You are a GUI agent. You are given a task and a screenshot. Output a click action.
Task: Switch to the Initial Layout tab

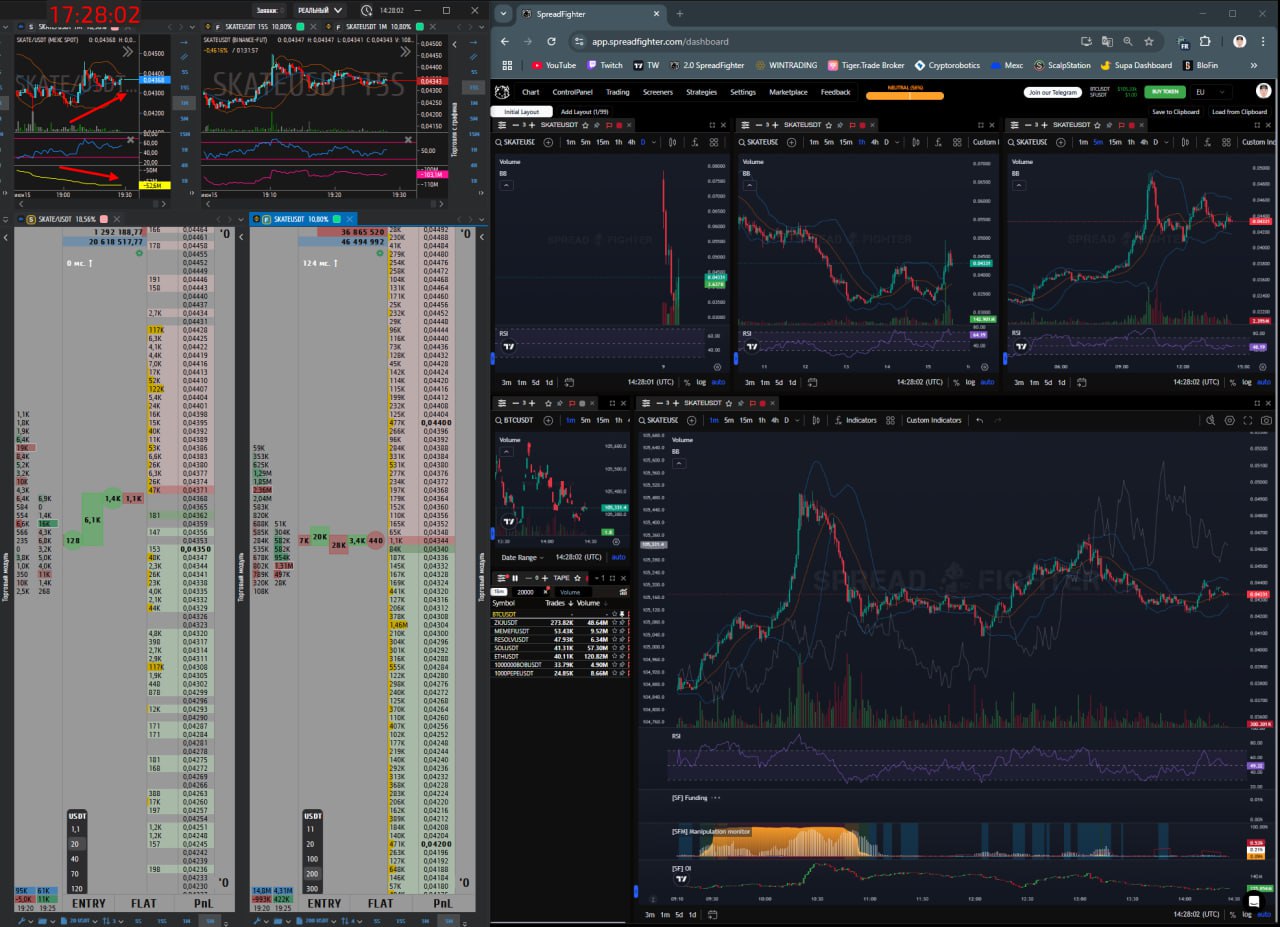pos(521,112)
